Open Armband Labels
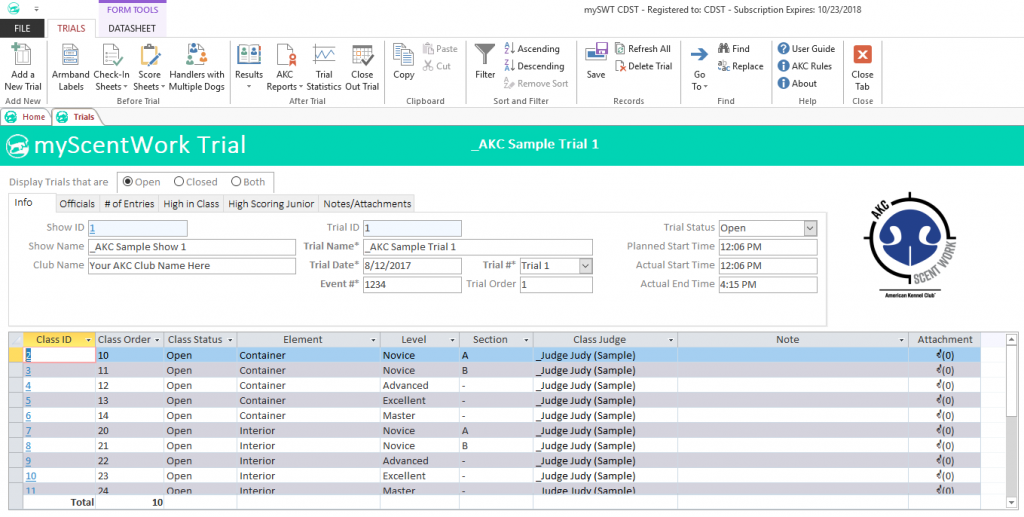Viewport: 1024px width, 517px height. 71,67
